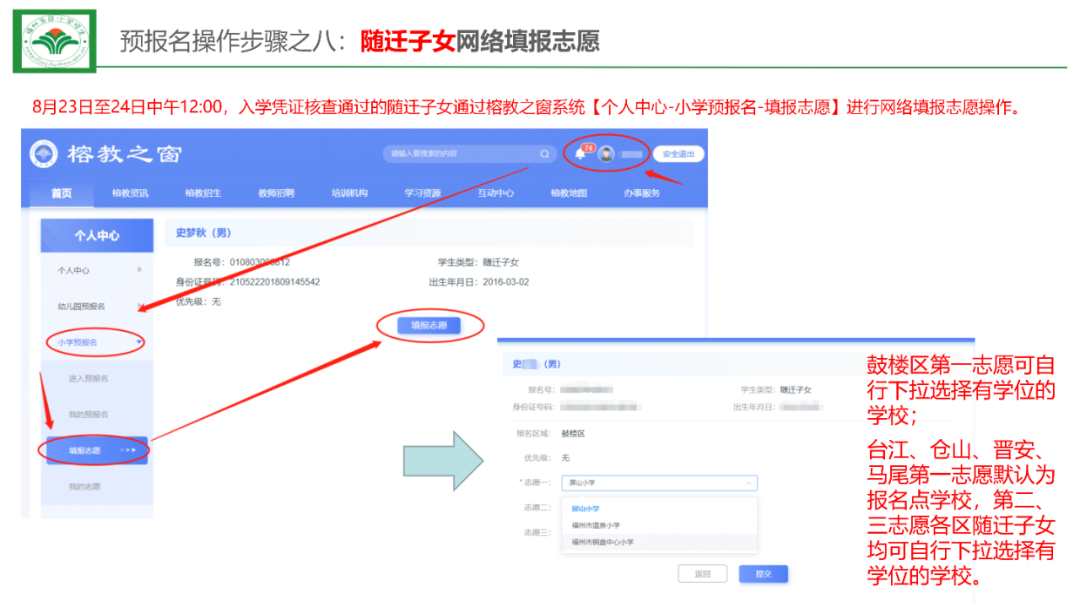Choose 福州市铜盘中心小学 from the dropdown list

[602, 542]
